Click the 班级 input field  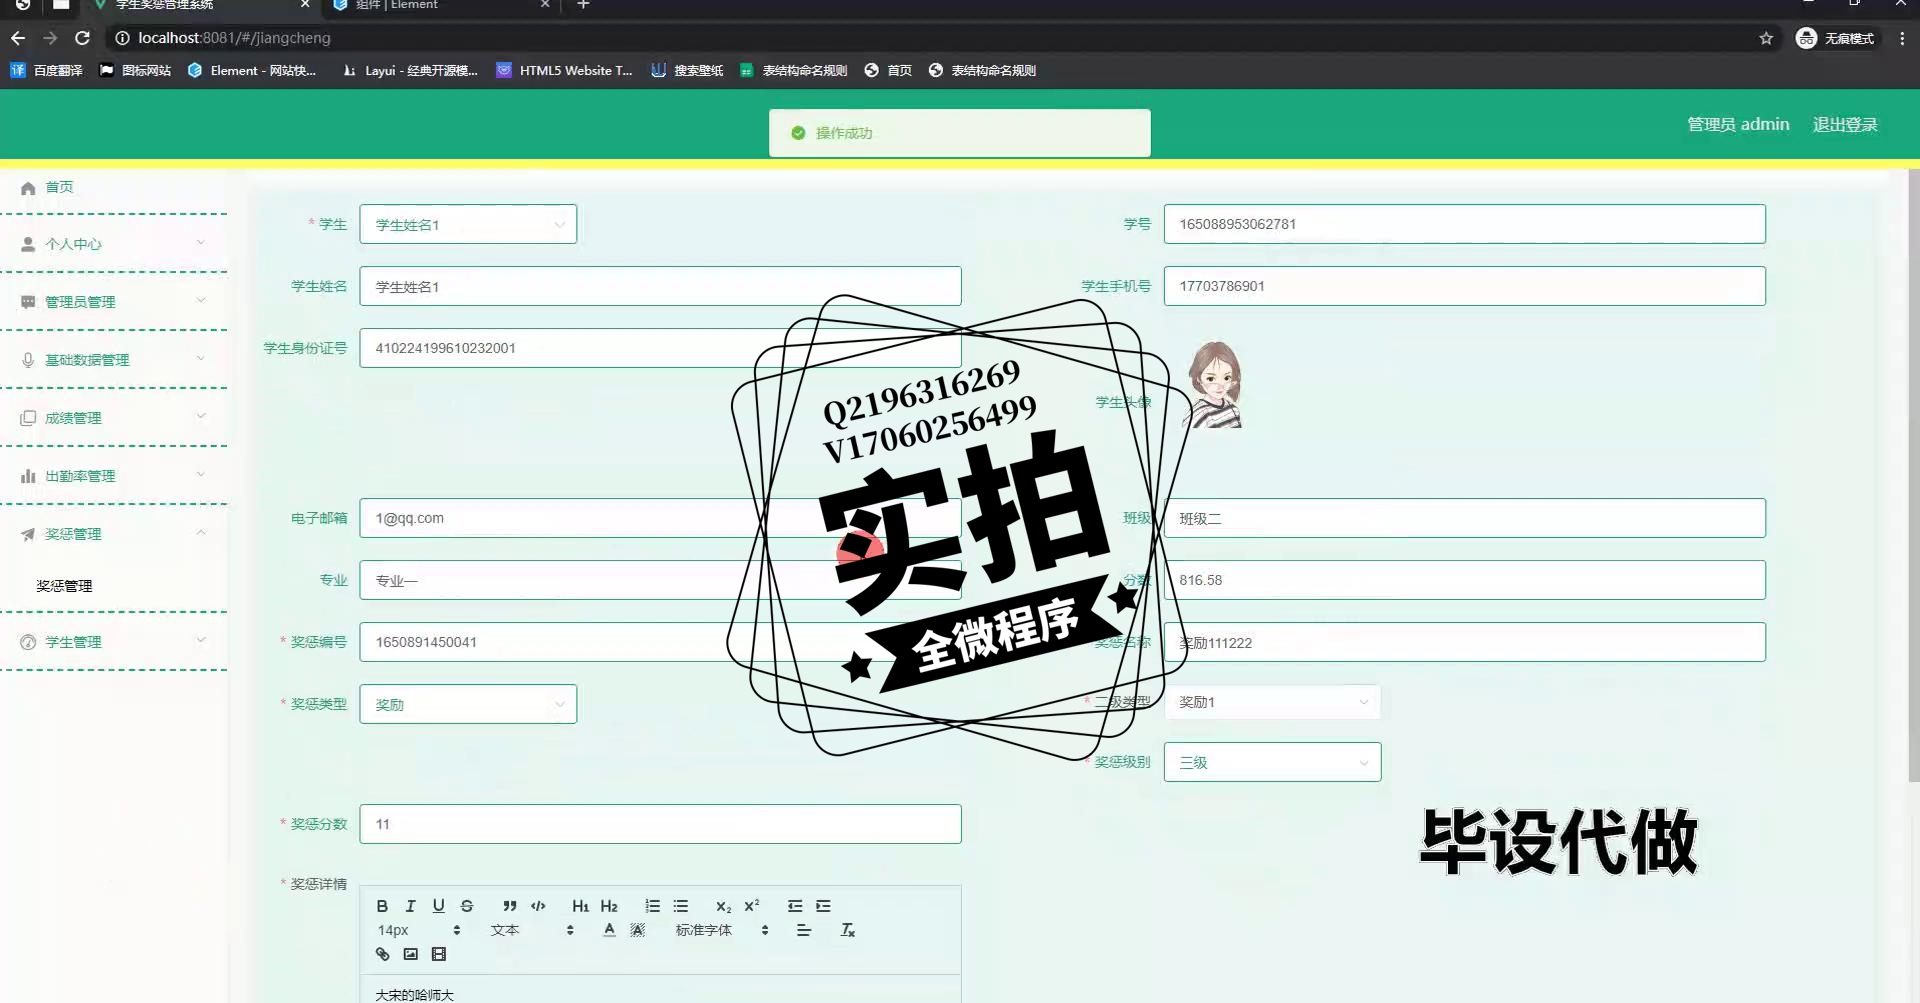pos(1464,518)
